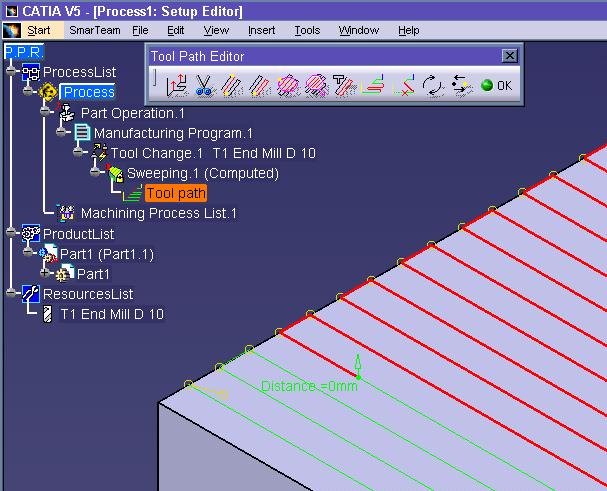Open the View menu
The height and width of the screenshot is (491, 607).
pos(216,30)
